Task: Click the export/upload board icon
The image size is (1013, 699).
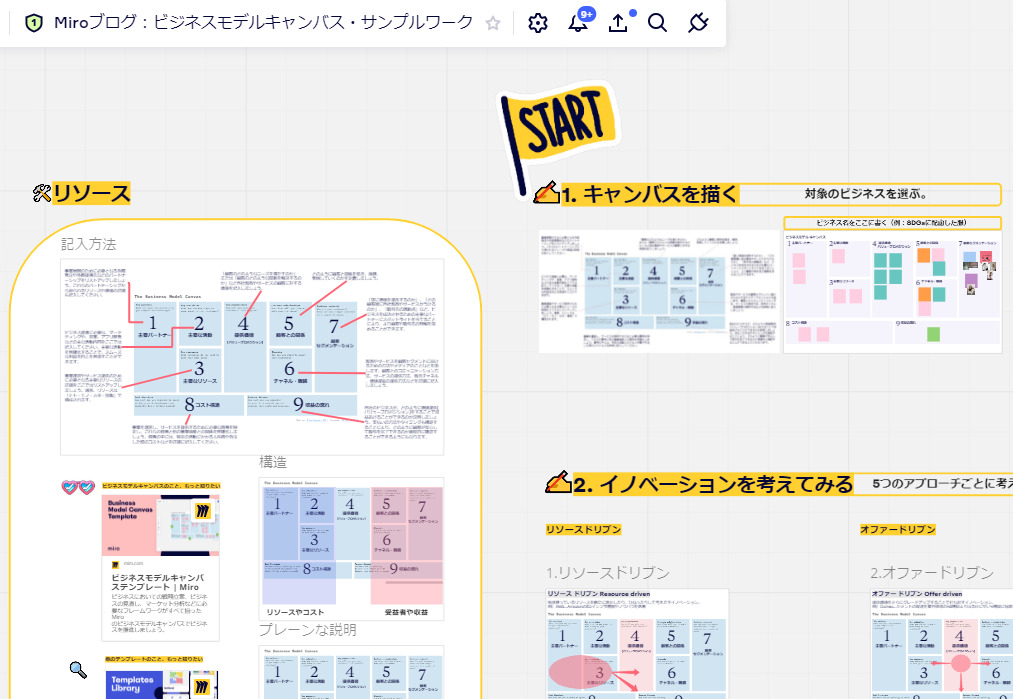Action: (x=618, y=23)
